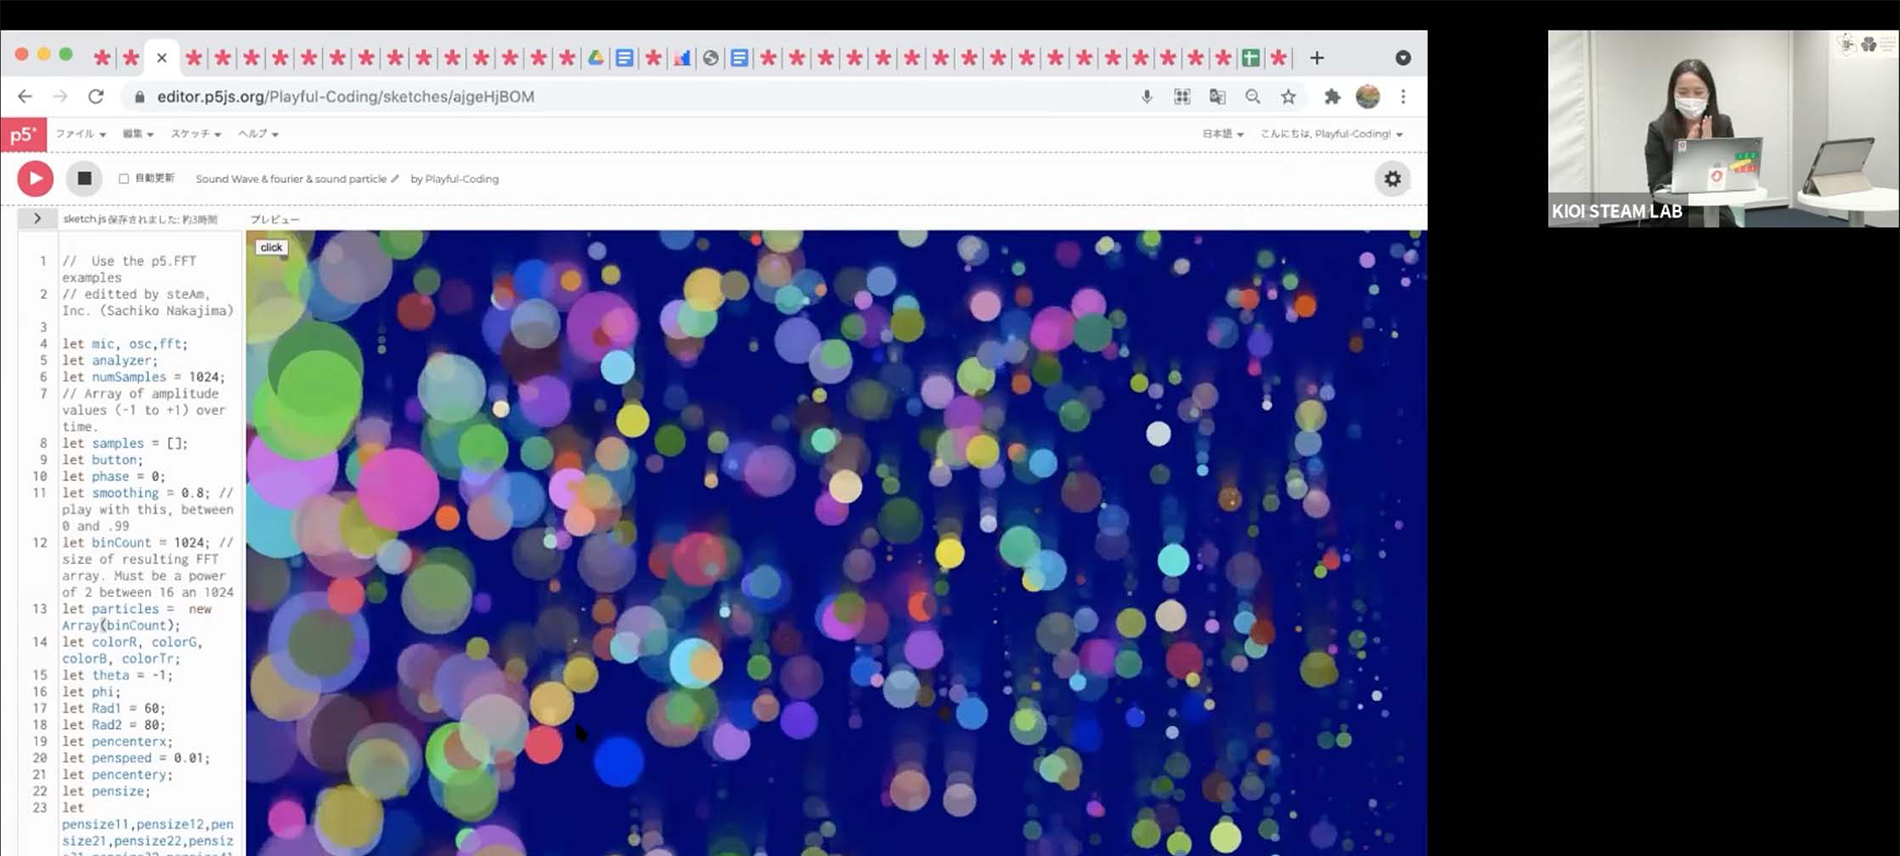Open the こんにちは, Playful-Coding! account dropdown
1900x856 pixels.
pyautogui.click(x=1330, y=134)
